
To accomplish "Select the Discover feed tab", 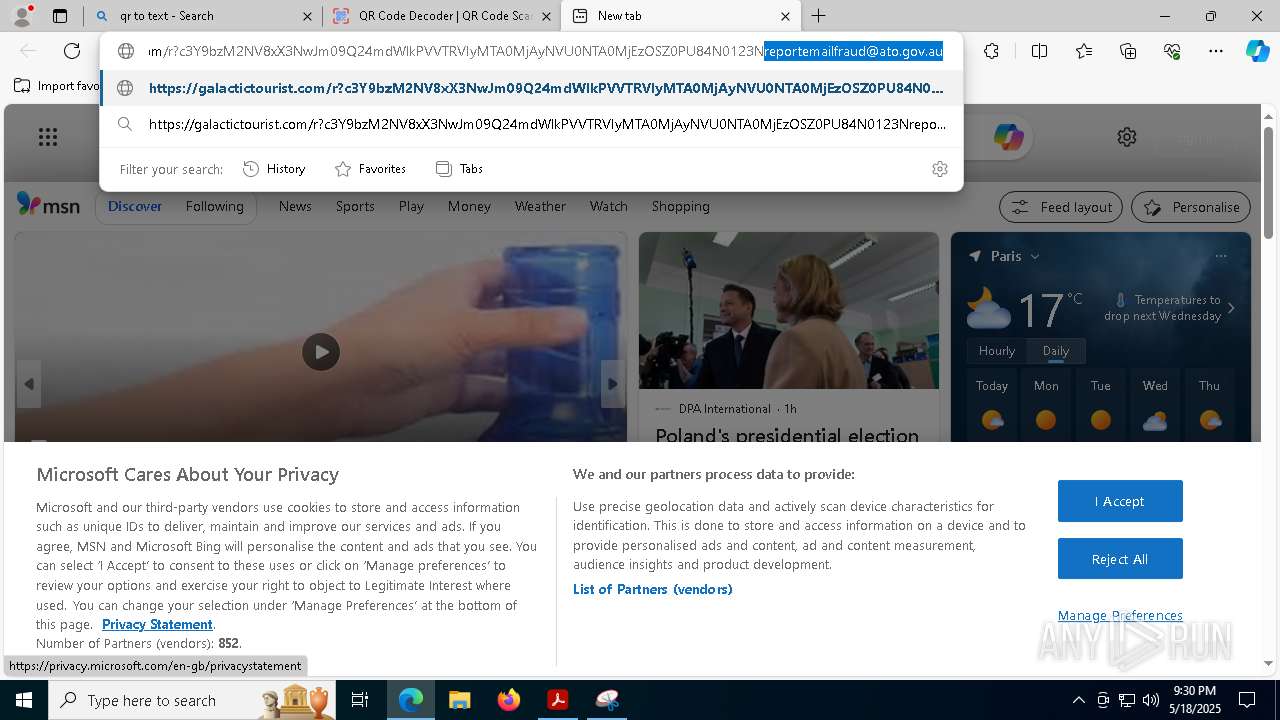I will coord(135,206).
